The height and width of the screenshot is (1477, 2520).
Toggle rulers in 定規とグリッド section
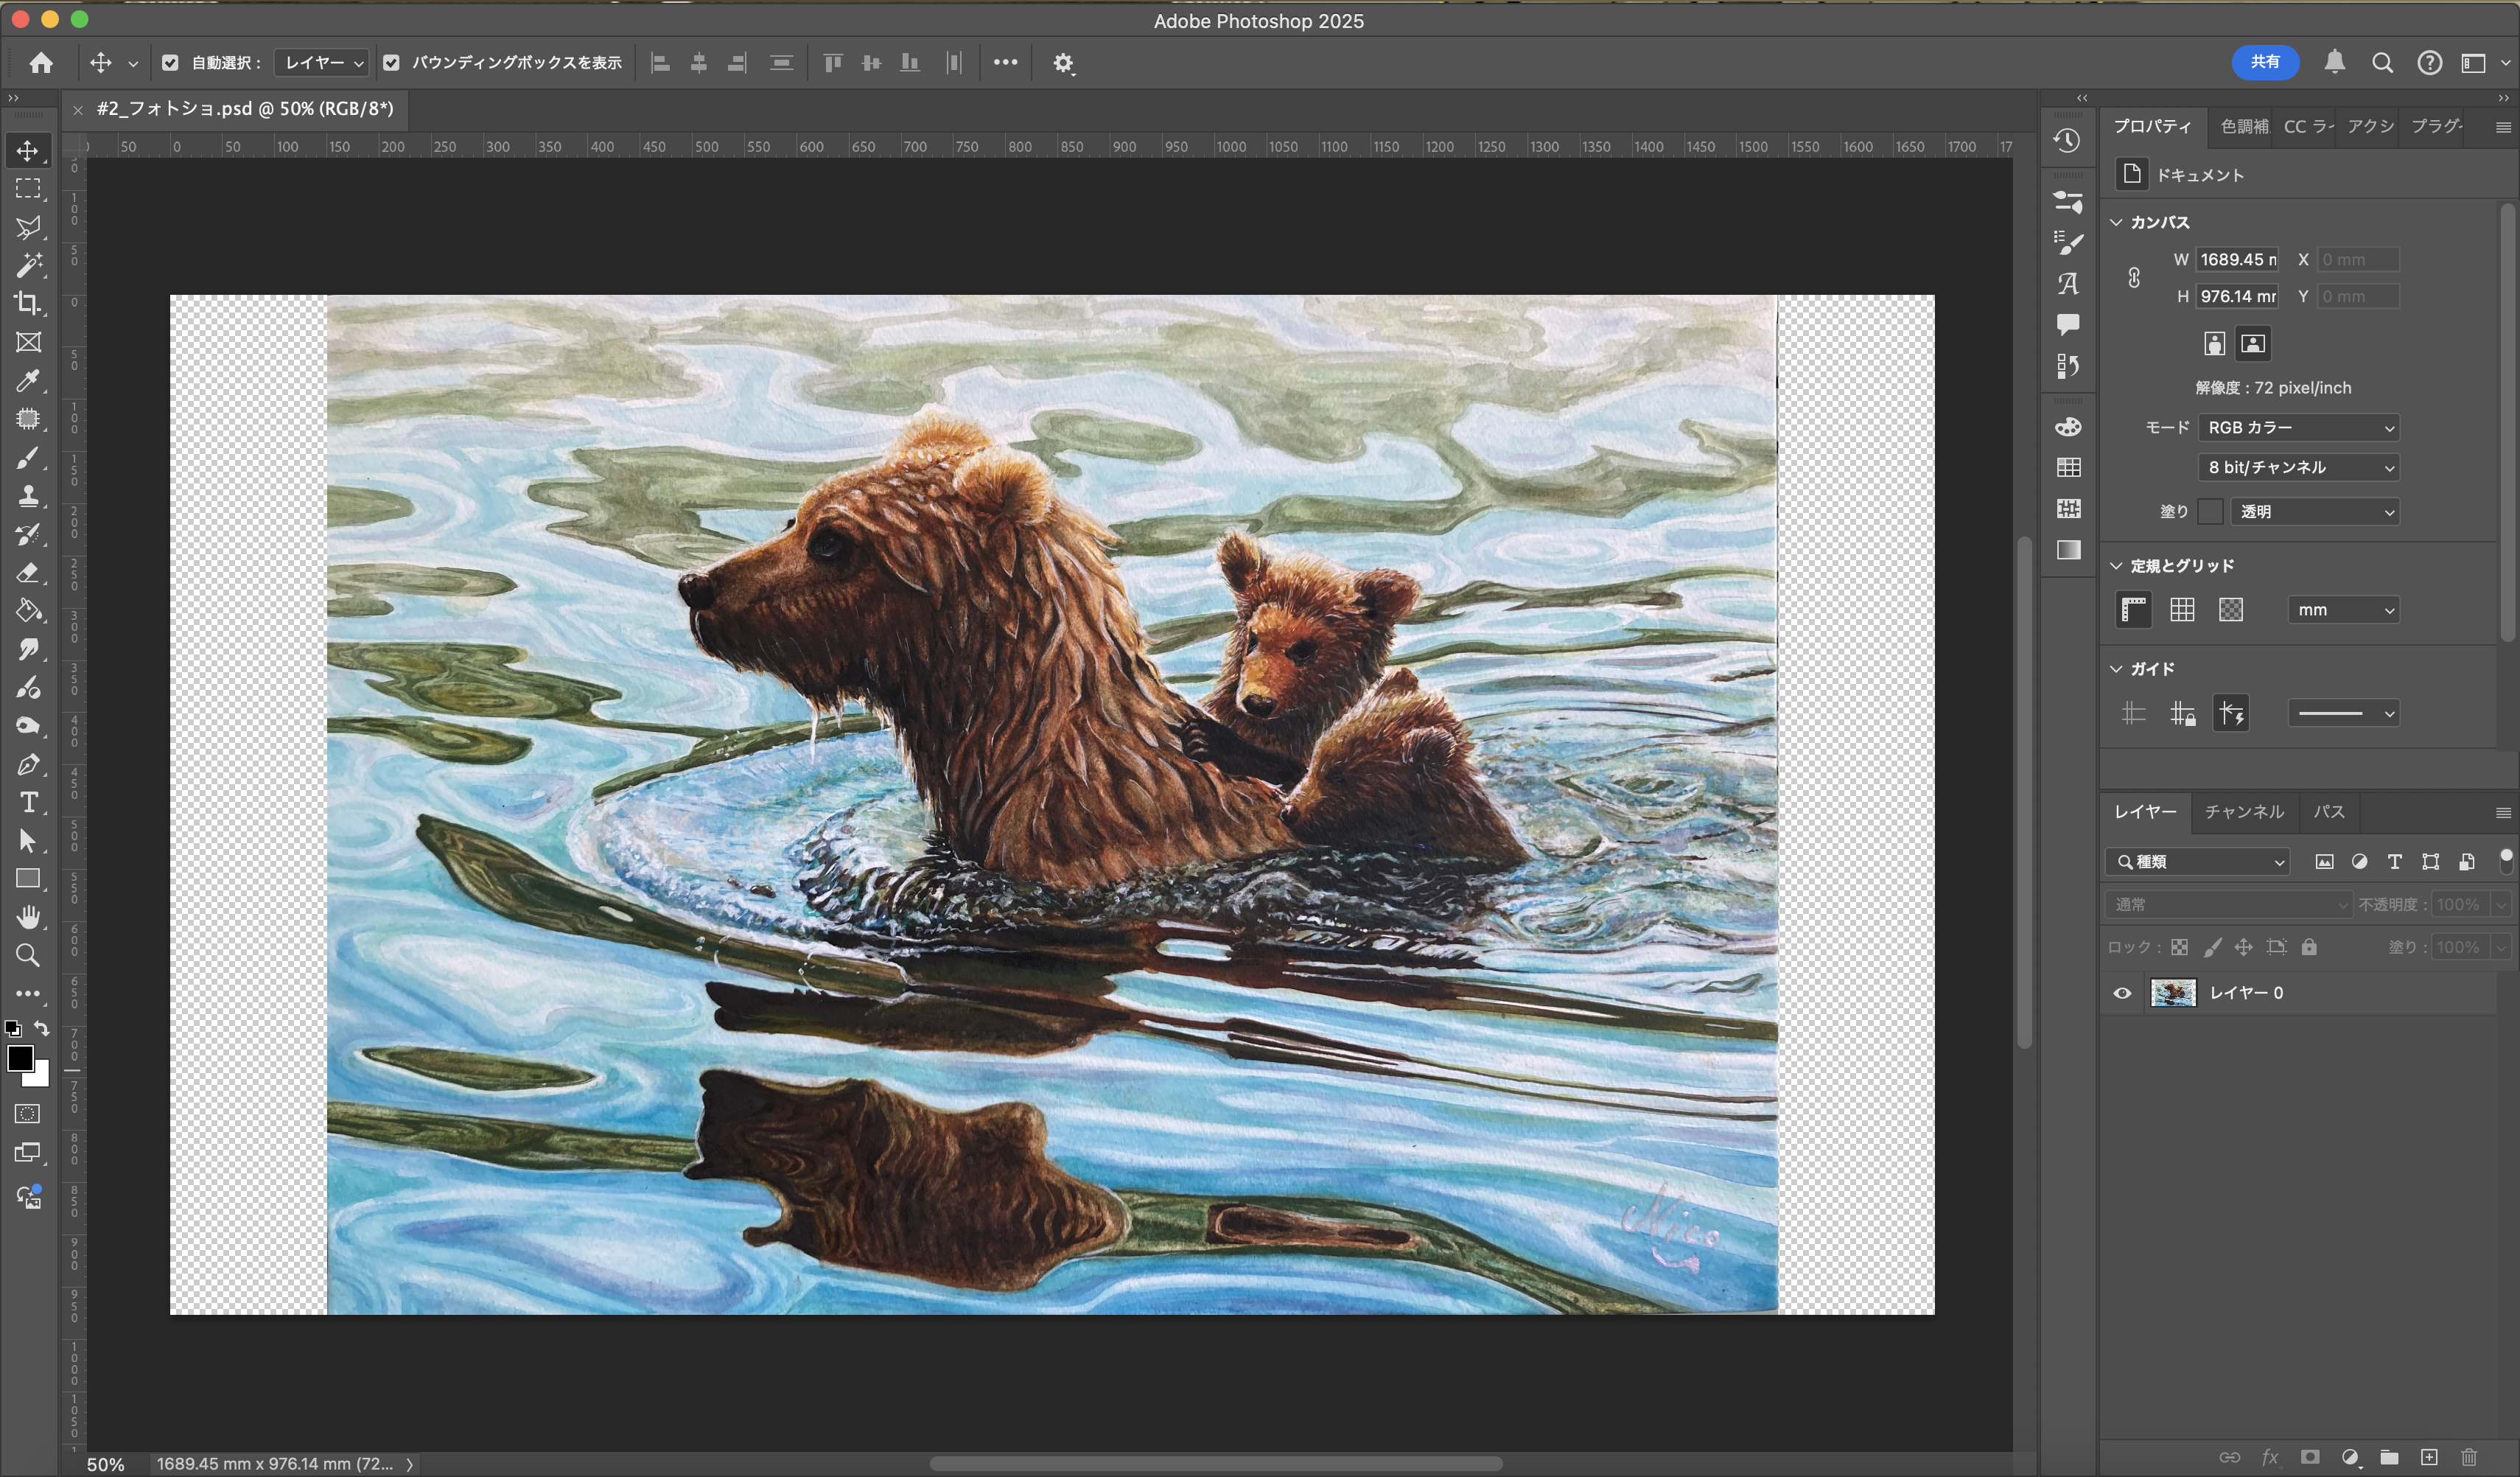click(2133, 610)
